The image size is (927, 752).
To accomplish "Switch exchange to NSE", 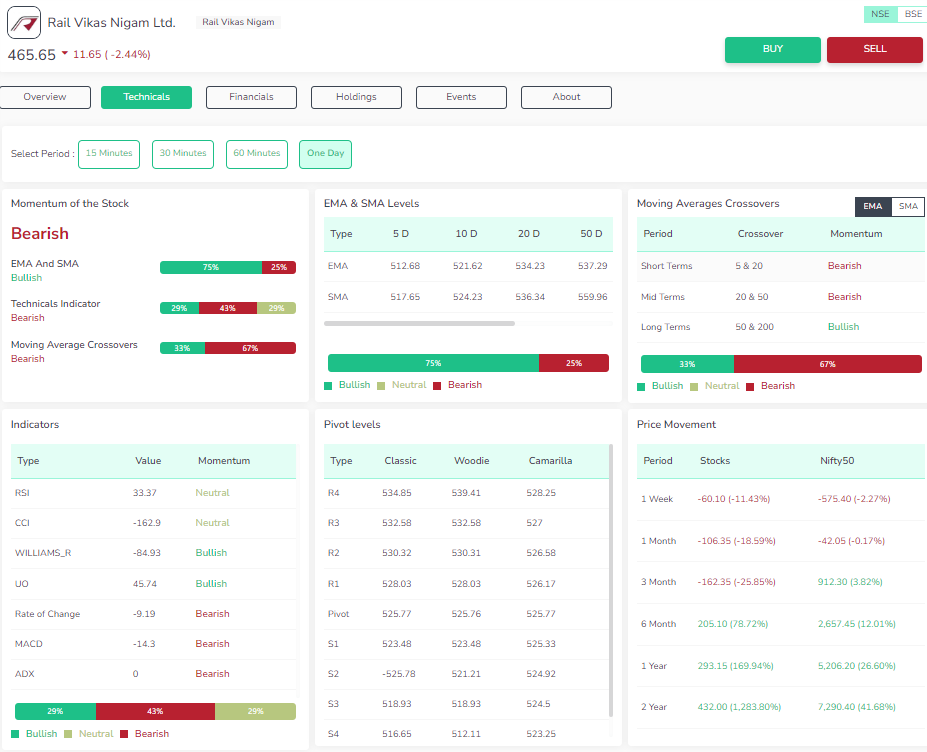I will 880,14.
